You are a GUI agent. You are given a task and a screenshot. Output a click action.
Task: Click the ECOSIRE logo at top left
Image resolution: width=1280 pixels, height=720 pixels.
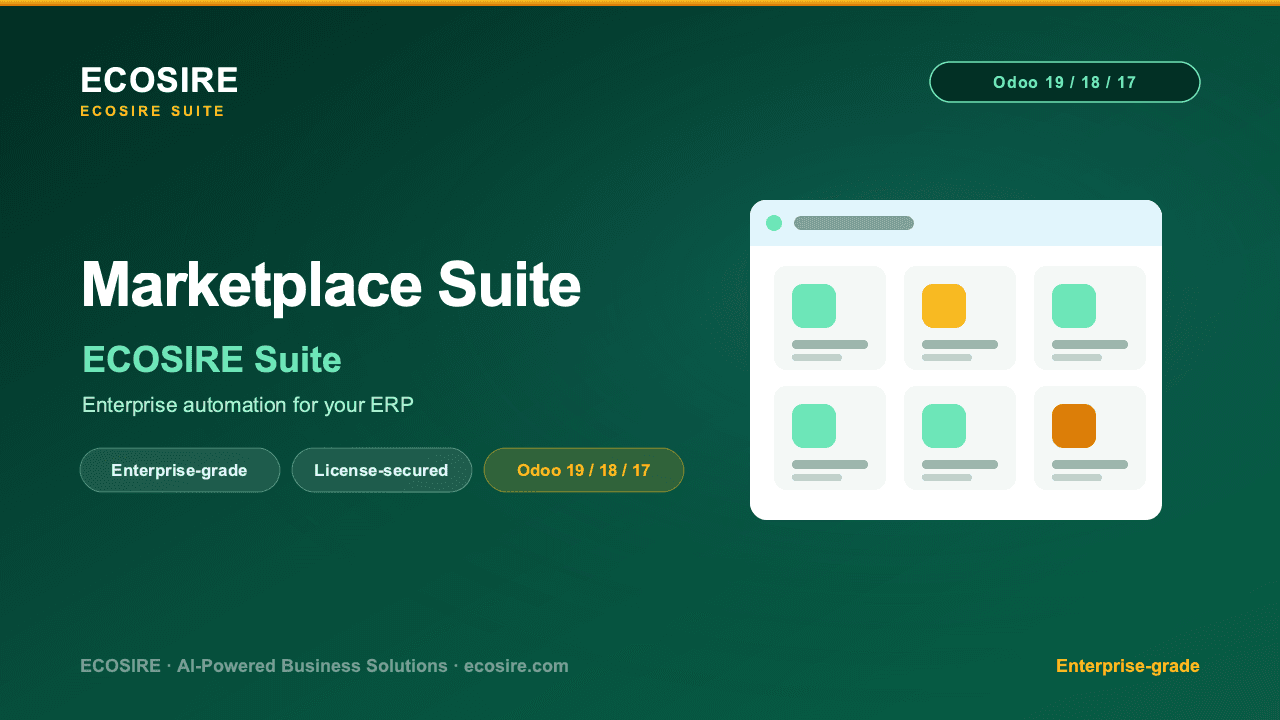(159, 80)
